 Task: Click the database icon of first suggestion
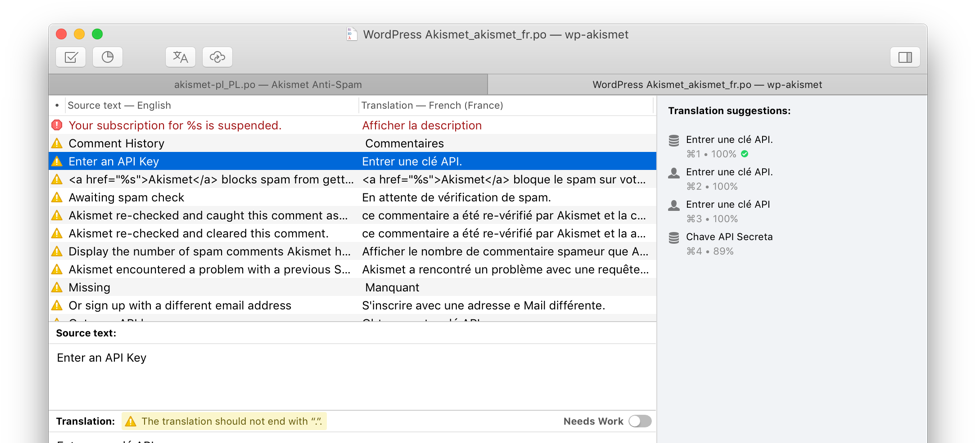[673, 141]
